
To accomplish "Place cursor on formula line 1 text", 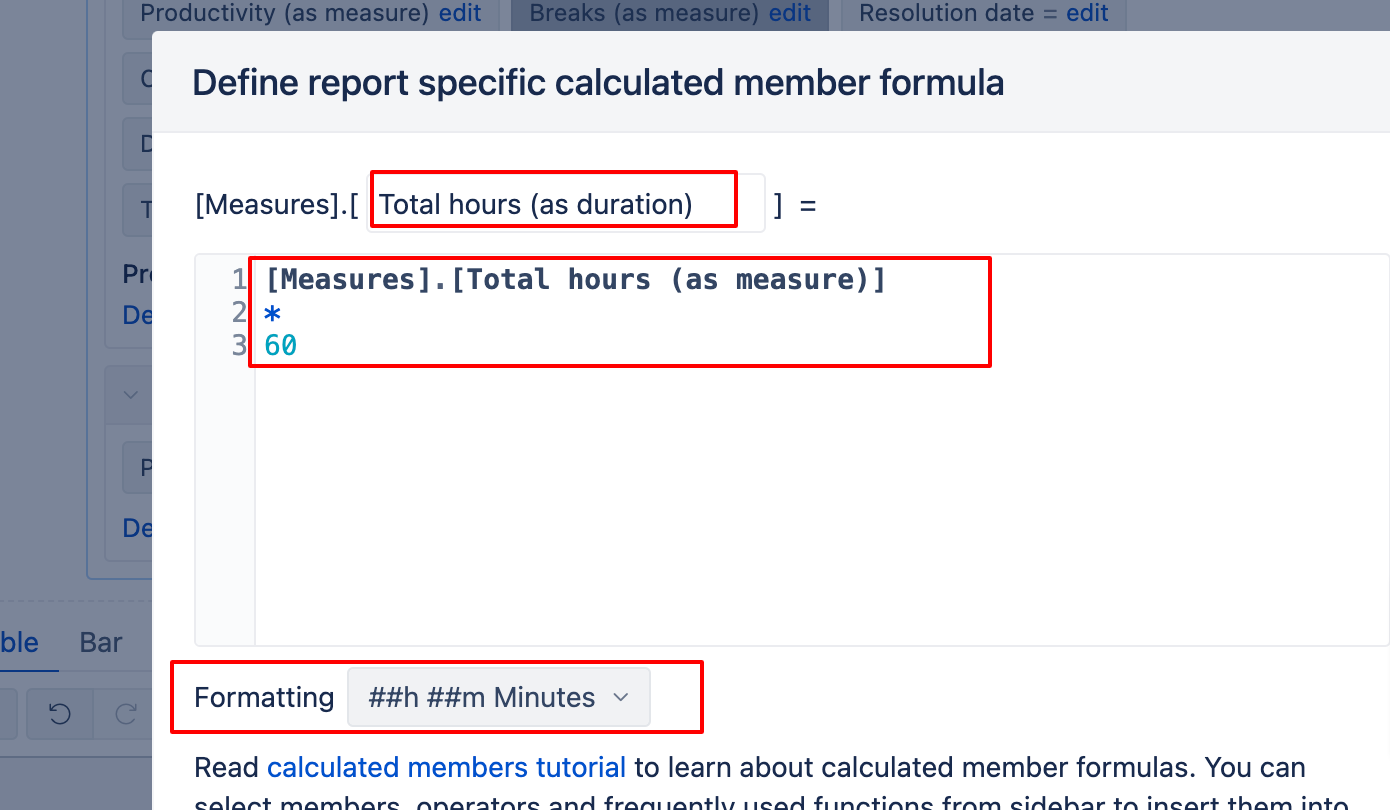I will click(575, 279).
